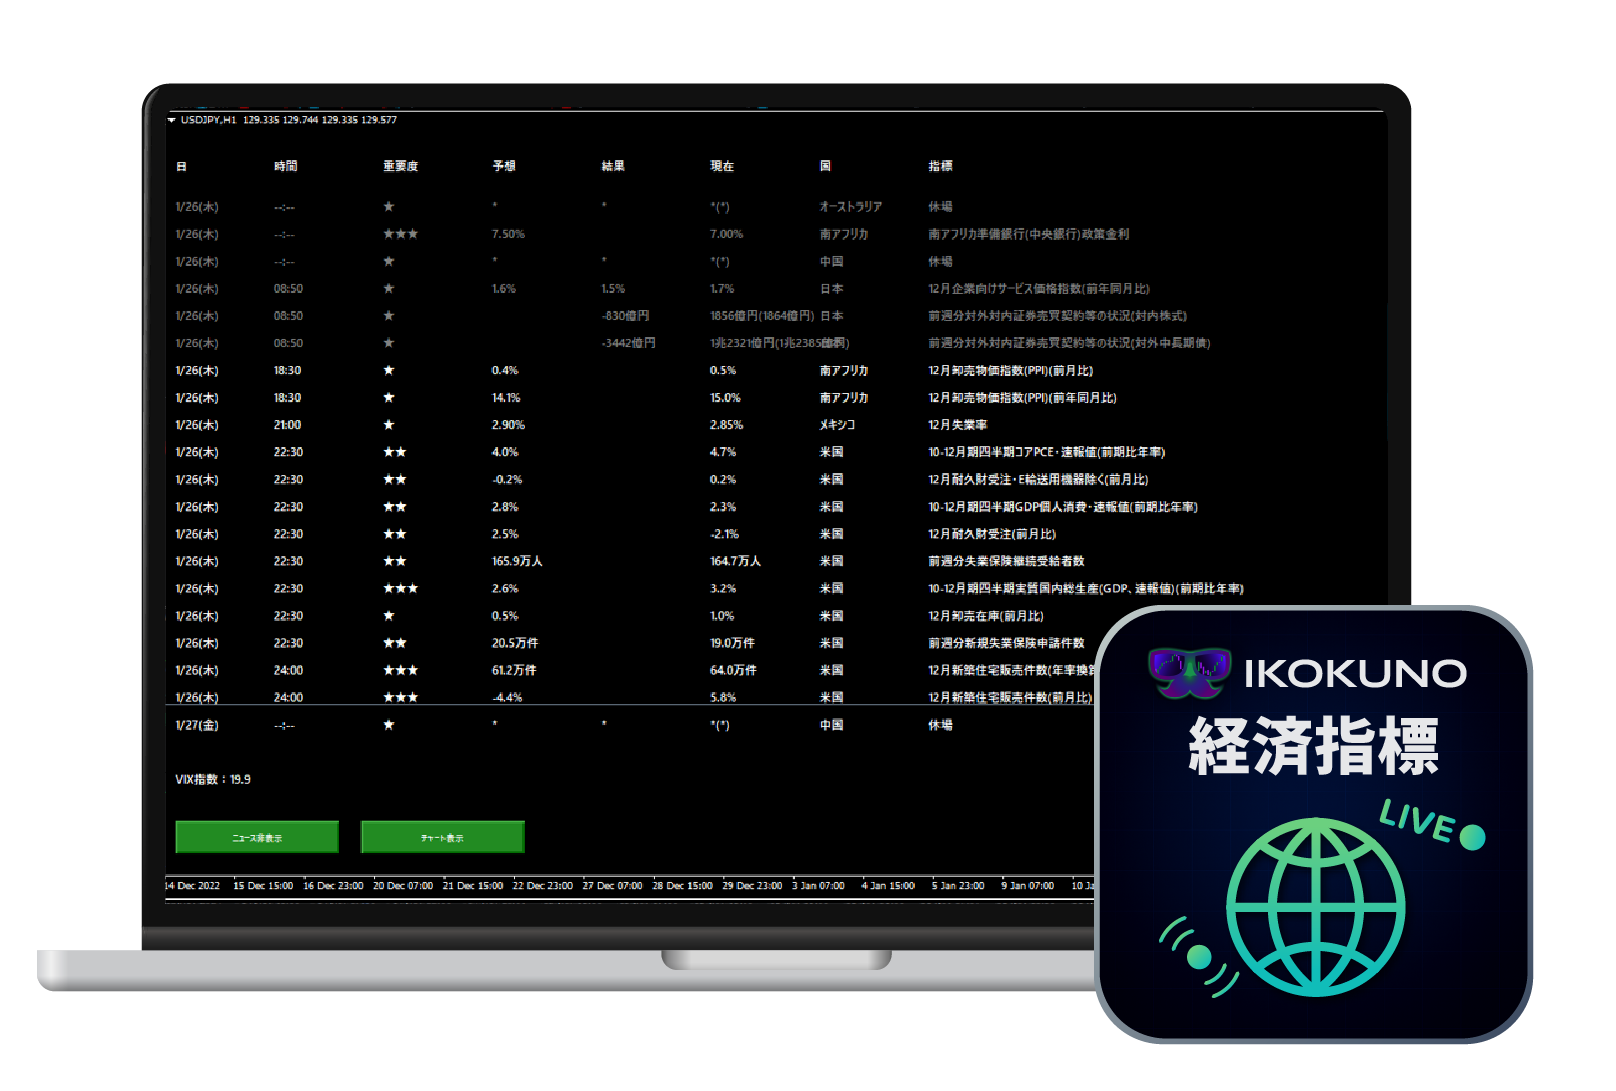Viewport: 1616px width, 1091px height.
Task: Open the 前週分新規失業保険申請件数 indicator entry
Action: 1006,643
